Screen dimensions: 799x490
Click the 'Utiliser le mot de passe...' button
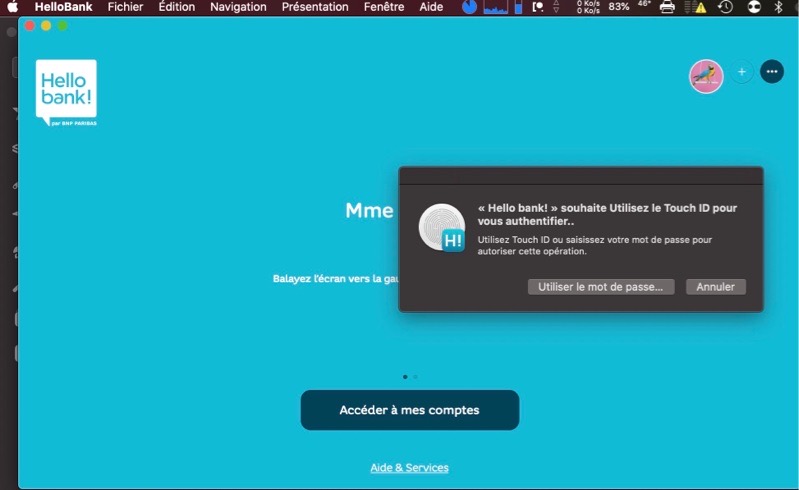click(600, 287)
